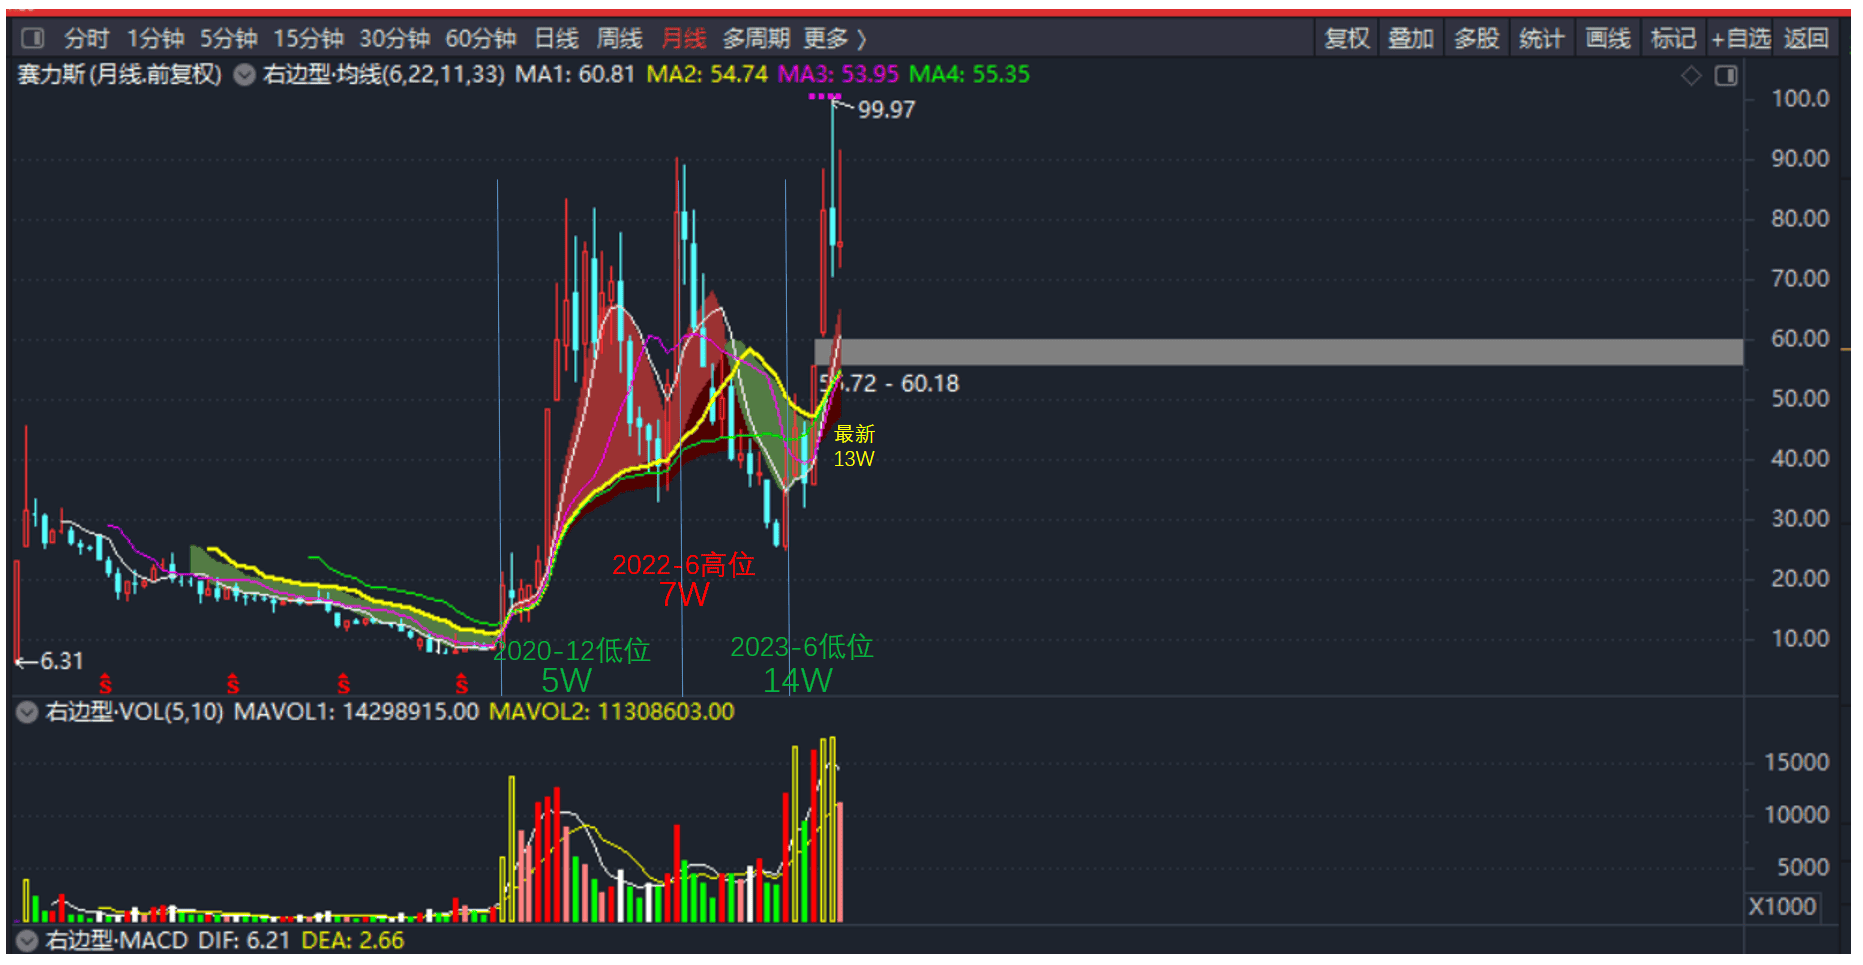Expand the 更多 periods menu
The width and height of the screenshot is (1863, 965).
click(x=834, y=38)
